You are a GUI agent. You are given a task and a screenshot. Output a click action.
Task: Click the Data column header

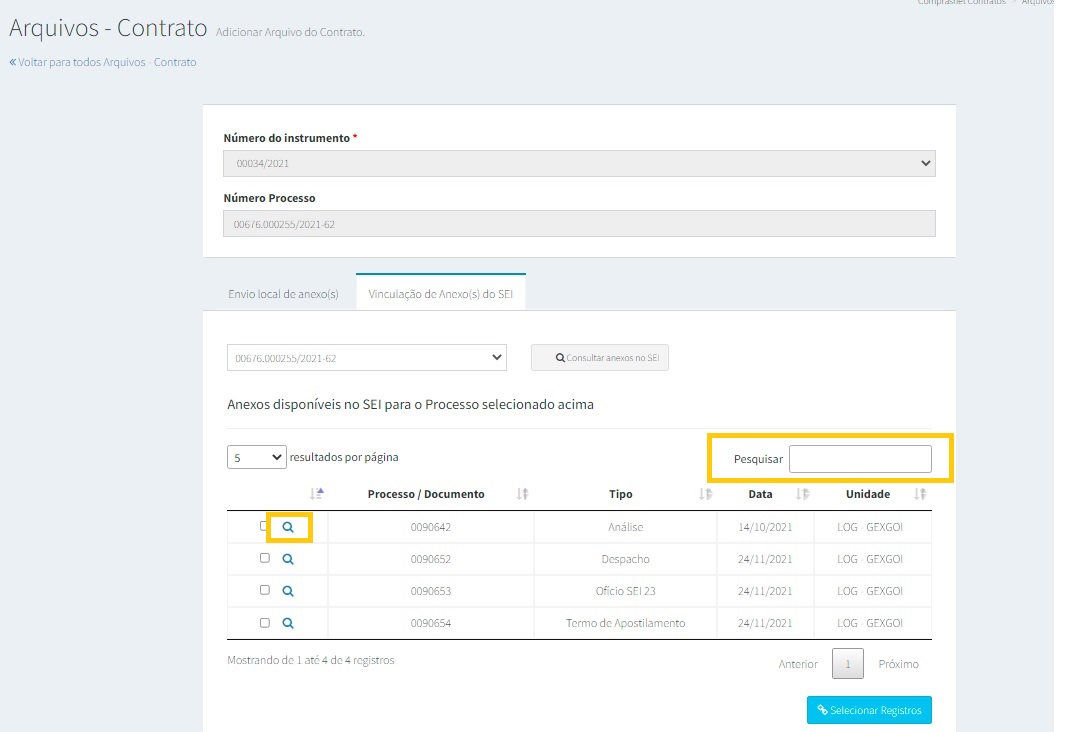click(x=760, y=494)
